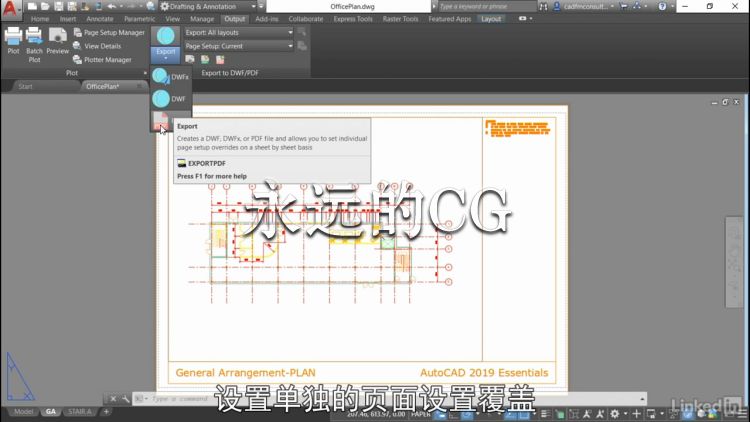The height and width of the screenshot is (422, 750).
Task: Switch to the Add-ins ribbon tab
Action: [x=266, y=19]
